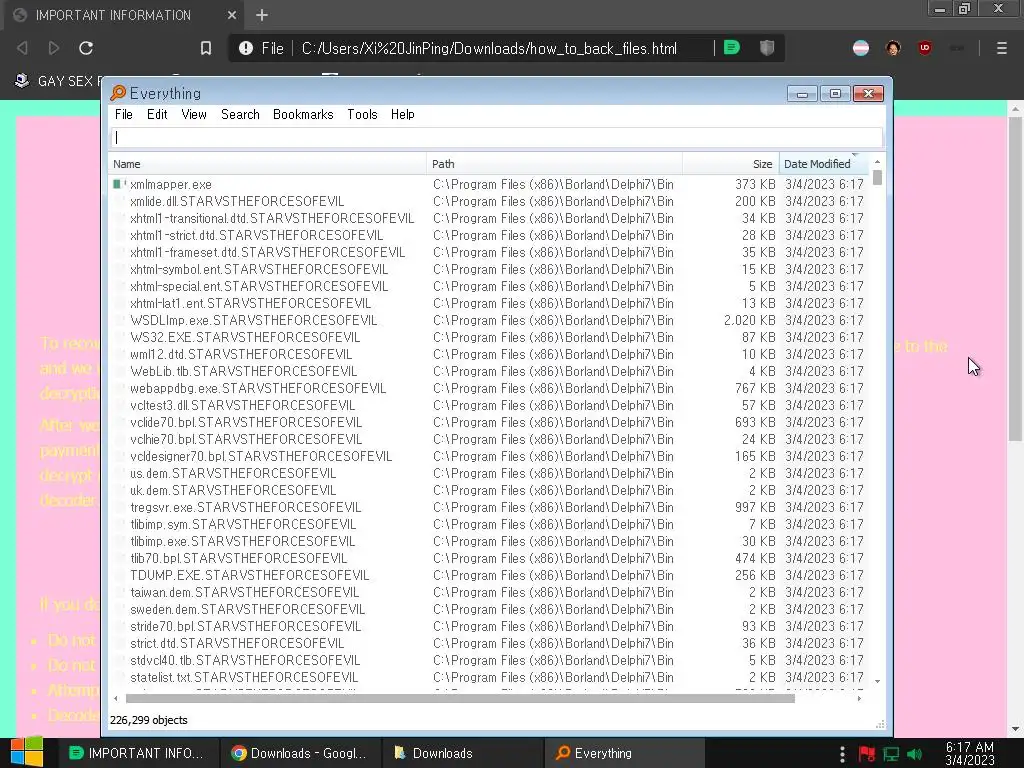Viewport: 1024px width, 768px height.
Task: Select xhtml1-strict.dtd.STARVSTHEFORCESOFEVIL file
Action: click(256, 235)
